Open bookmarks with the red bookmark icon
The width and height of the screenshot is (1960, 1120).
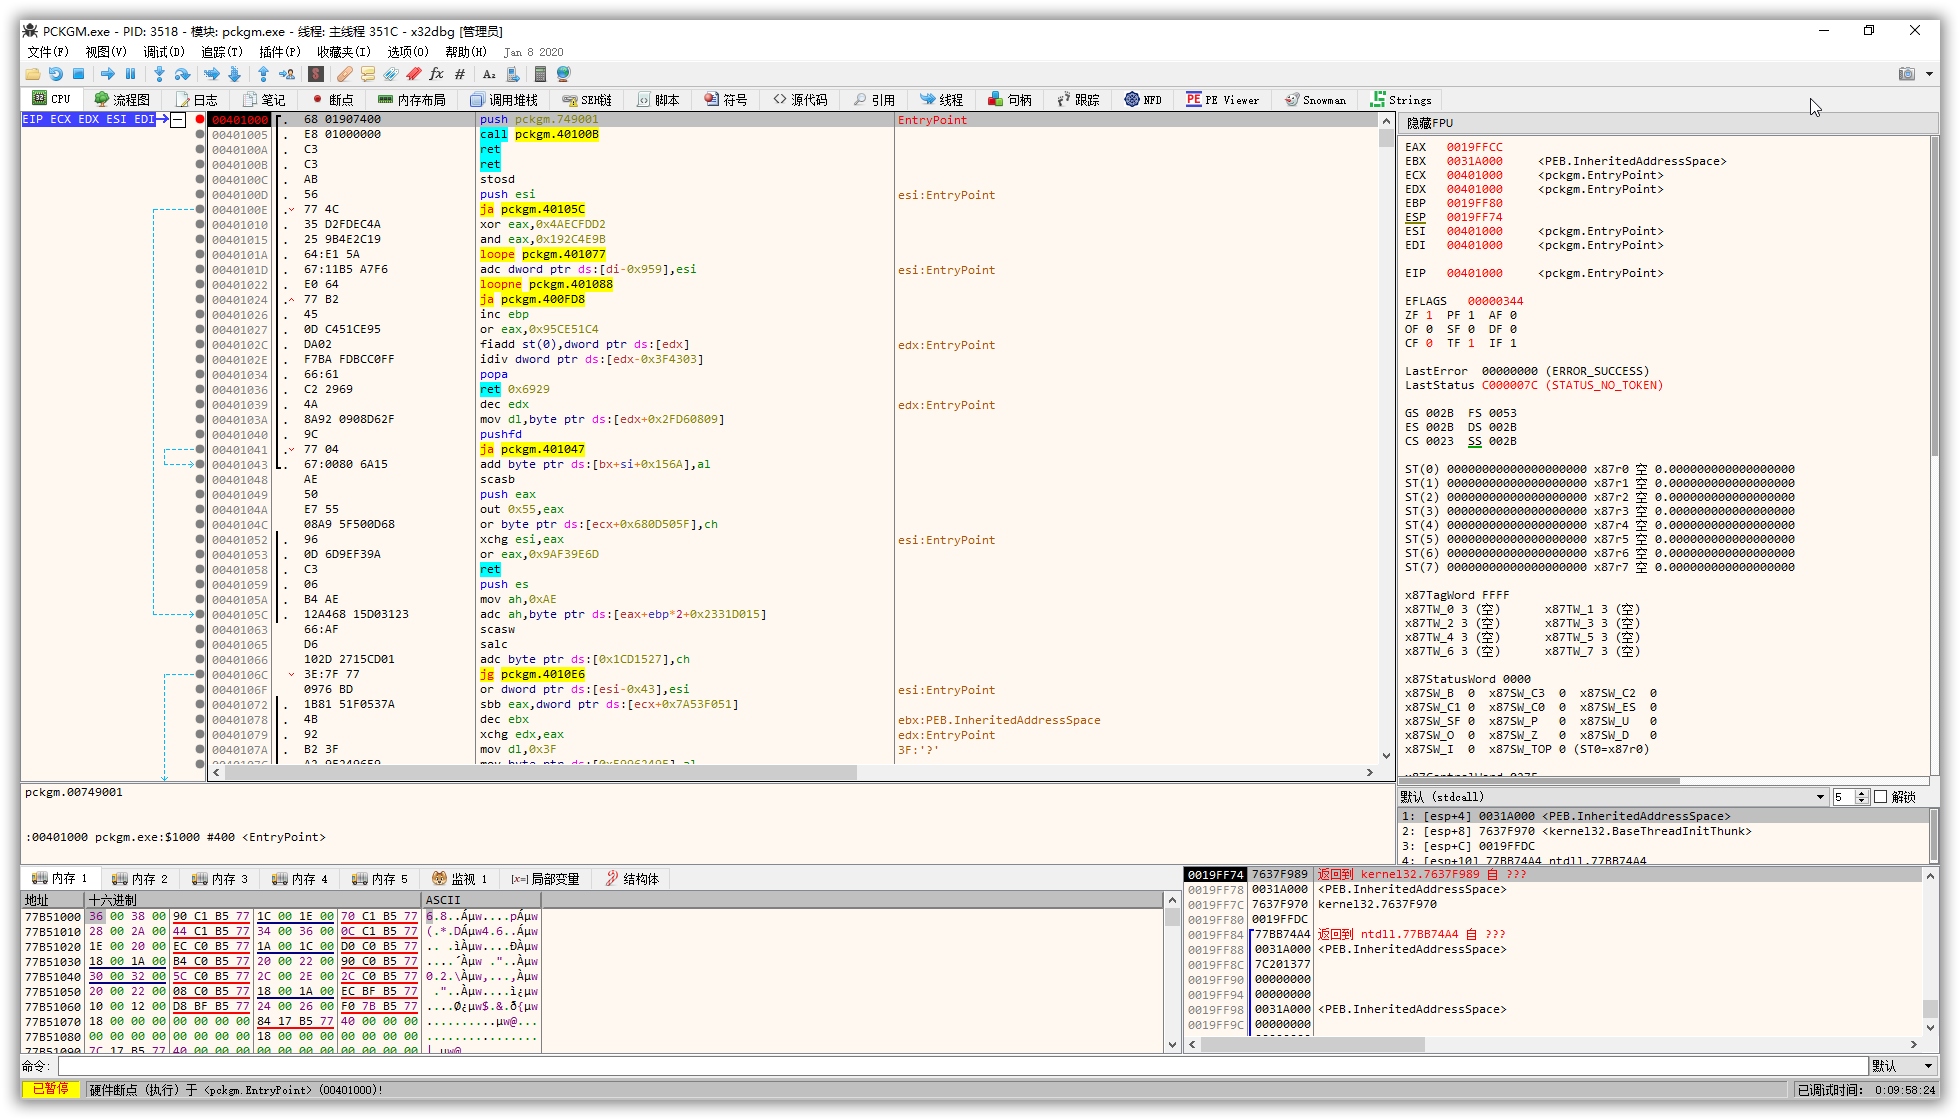point(414,74)
